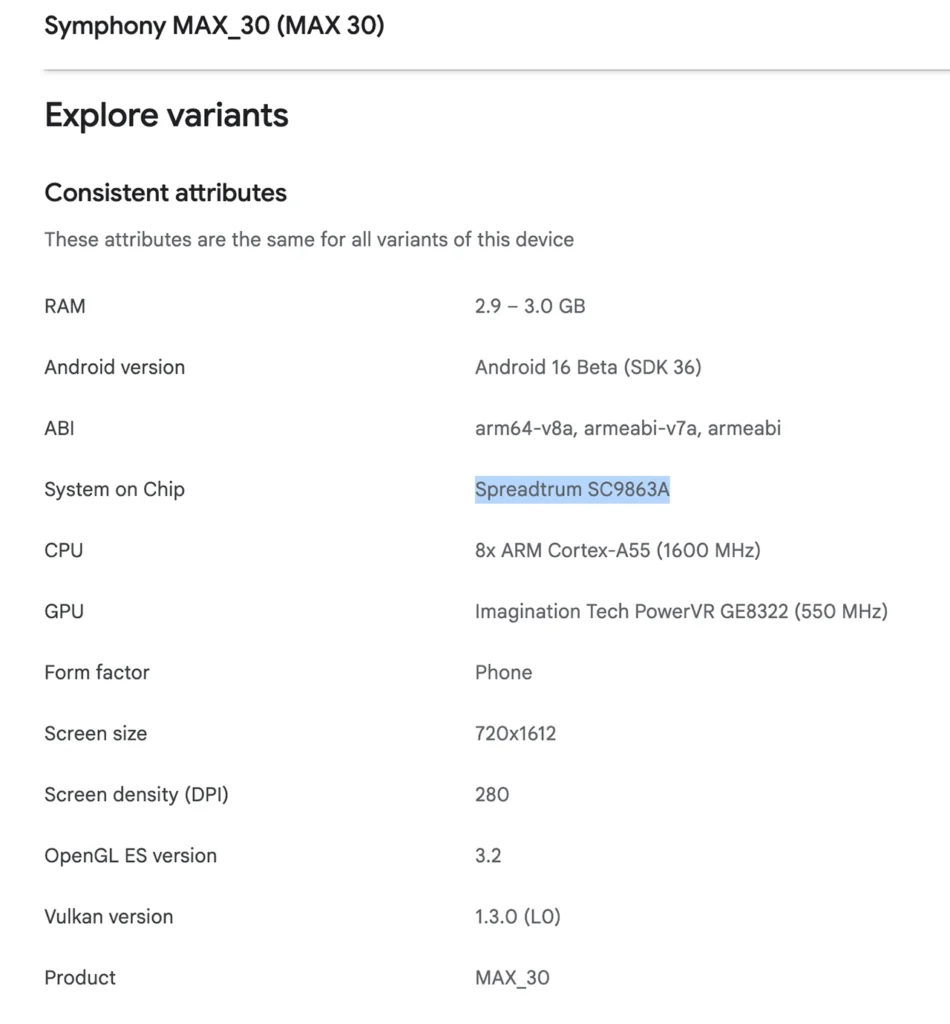Click the System on Chip label

coord(114,489)
